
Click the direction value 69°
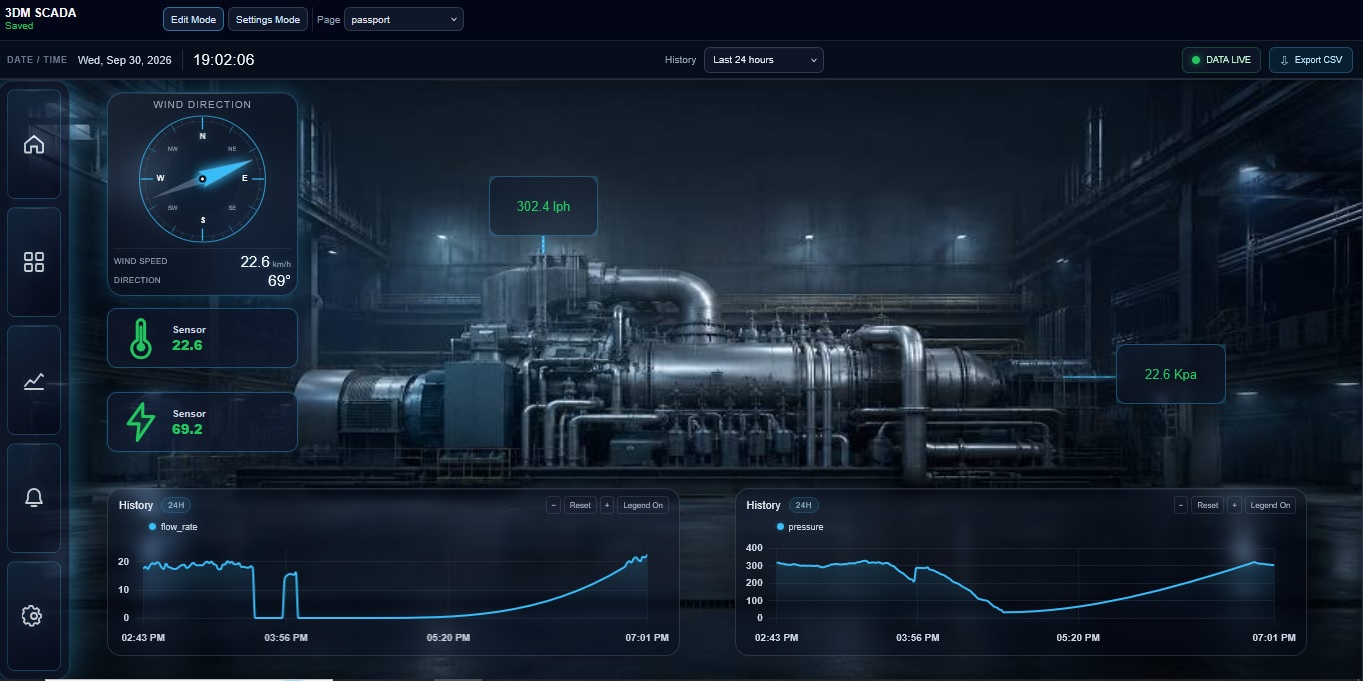click(x=279, y=281)
